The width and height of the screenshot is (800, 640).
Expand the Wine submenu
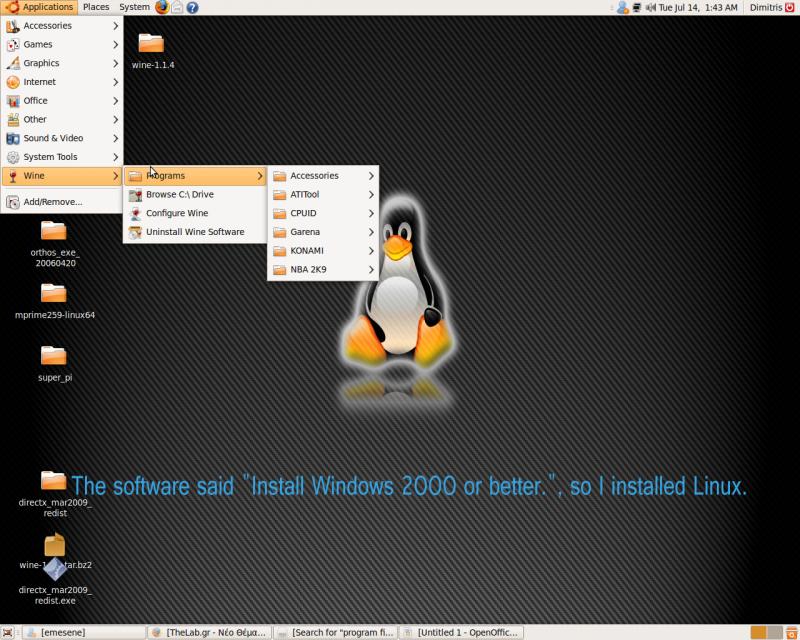pyautogui.click(x=62, y=176)
